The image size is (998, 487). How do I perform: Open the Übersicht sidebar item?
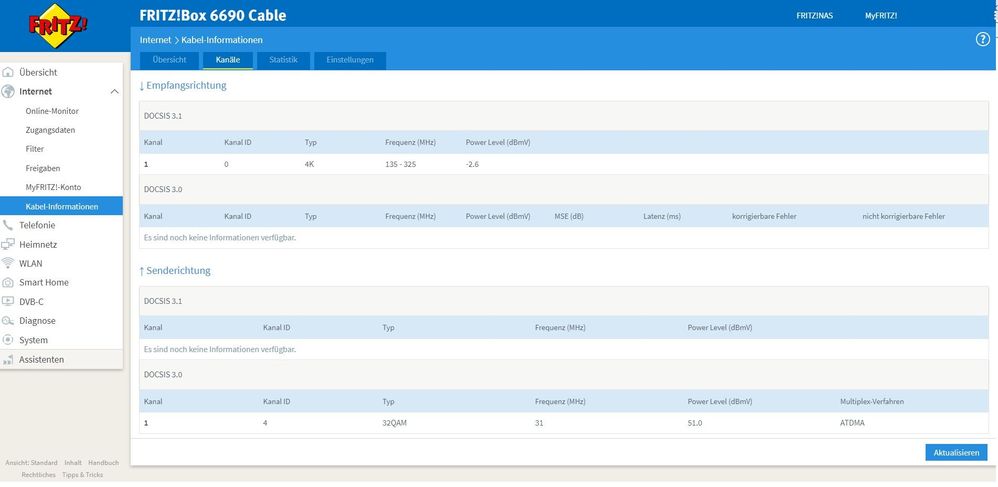coord(38,73)
